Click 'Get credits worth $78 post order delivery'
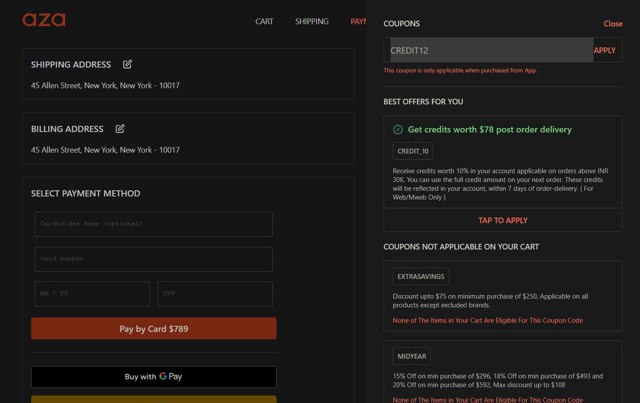 [490, 129]
